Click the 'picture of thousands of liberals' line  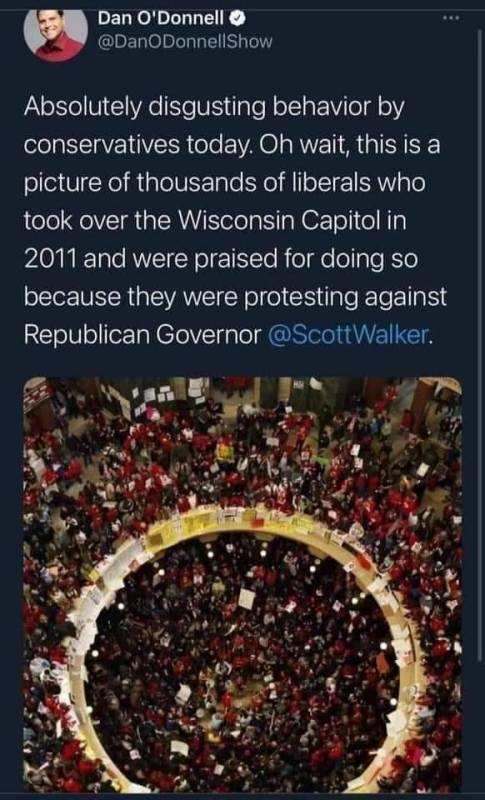coord(224,183)
